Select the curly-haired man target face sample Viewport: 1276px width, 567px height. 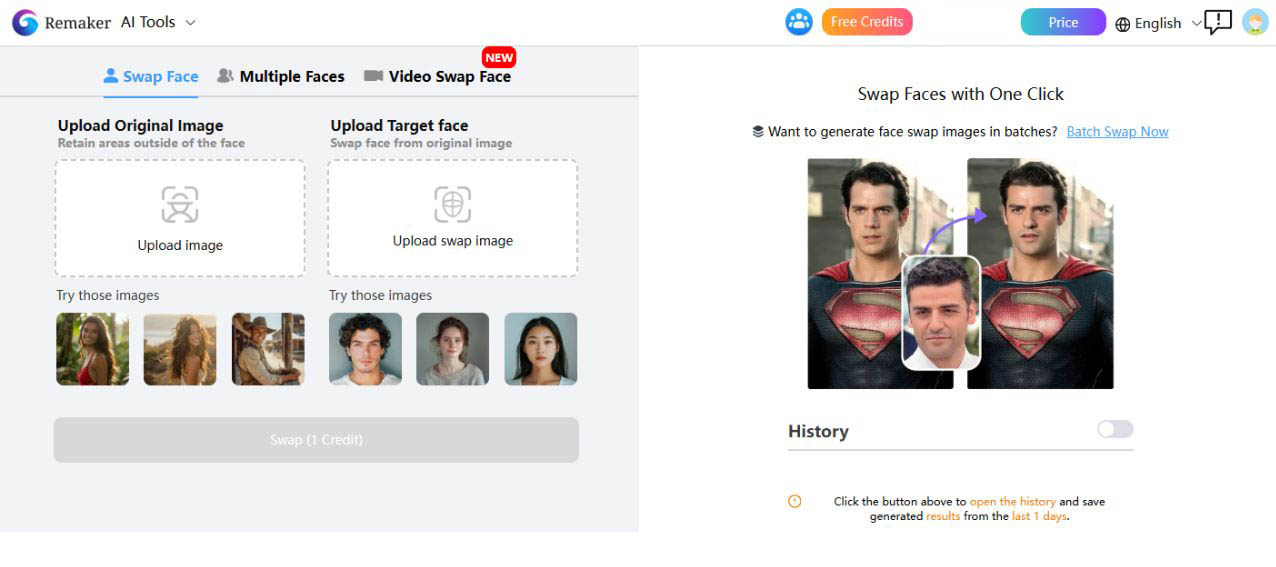pyautogui.click(x=365, y=349)
